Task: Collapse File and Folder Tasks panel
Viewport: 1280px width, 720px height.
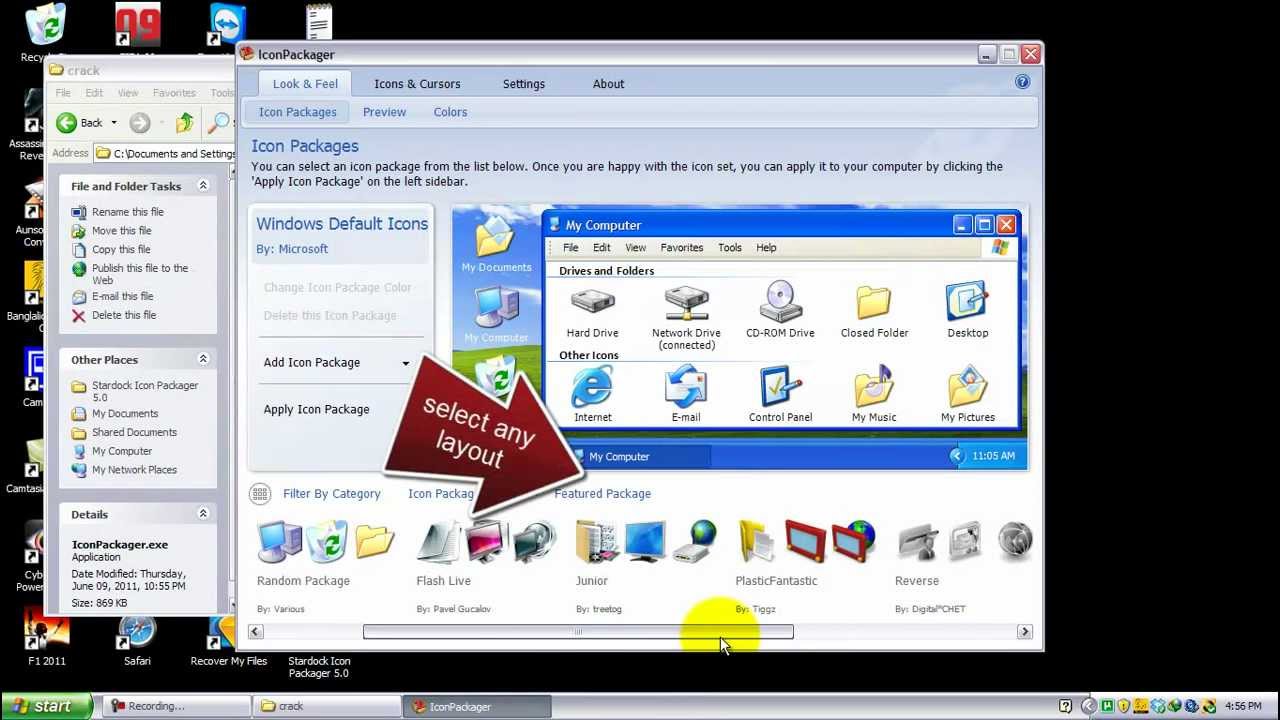Action: click(203, 186)
